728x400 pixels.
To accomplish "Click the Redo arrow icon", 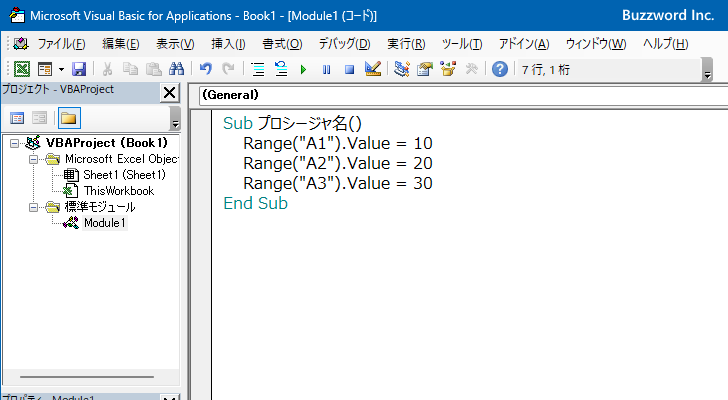I will coord(228,69).
